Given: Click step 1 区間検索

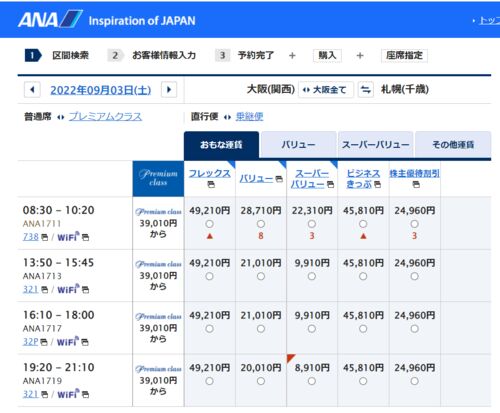Looking at the screenshot, I should 57,55.
